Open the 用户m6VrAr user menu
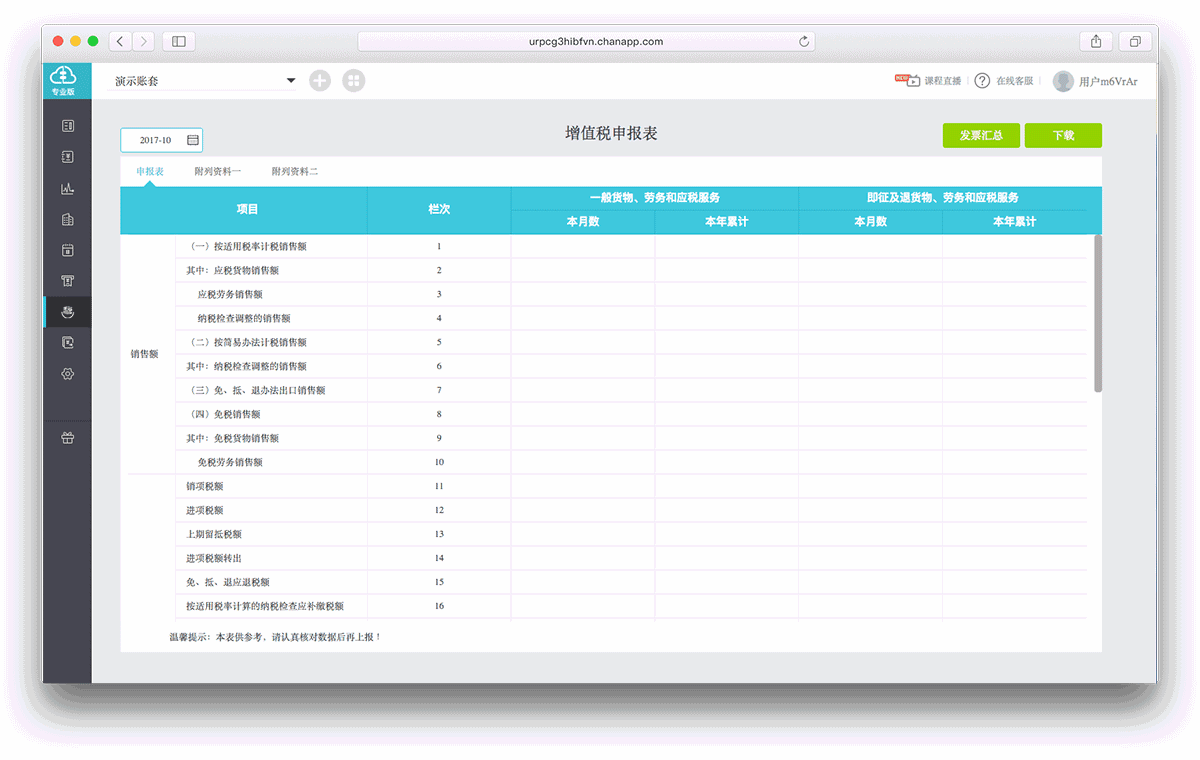 click(x=1095, y=81)
